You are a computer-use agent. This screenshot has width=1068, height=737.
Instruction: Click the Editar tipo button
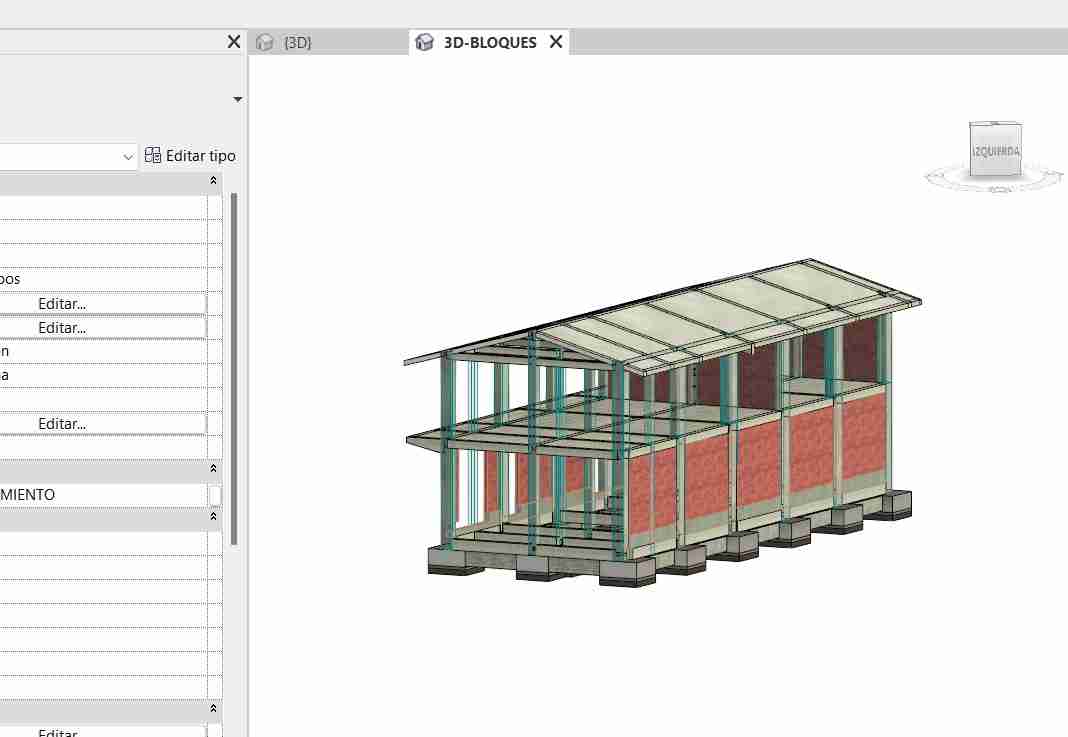pyautogui.click(x=191, y=156)
